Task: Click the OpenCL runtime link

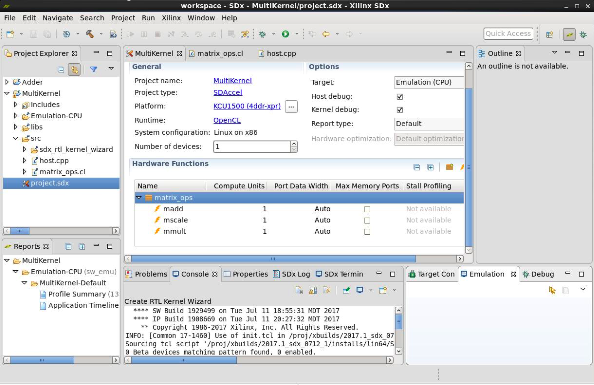Action: pos(227,120)
